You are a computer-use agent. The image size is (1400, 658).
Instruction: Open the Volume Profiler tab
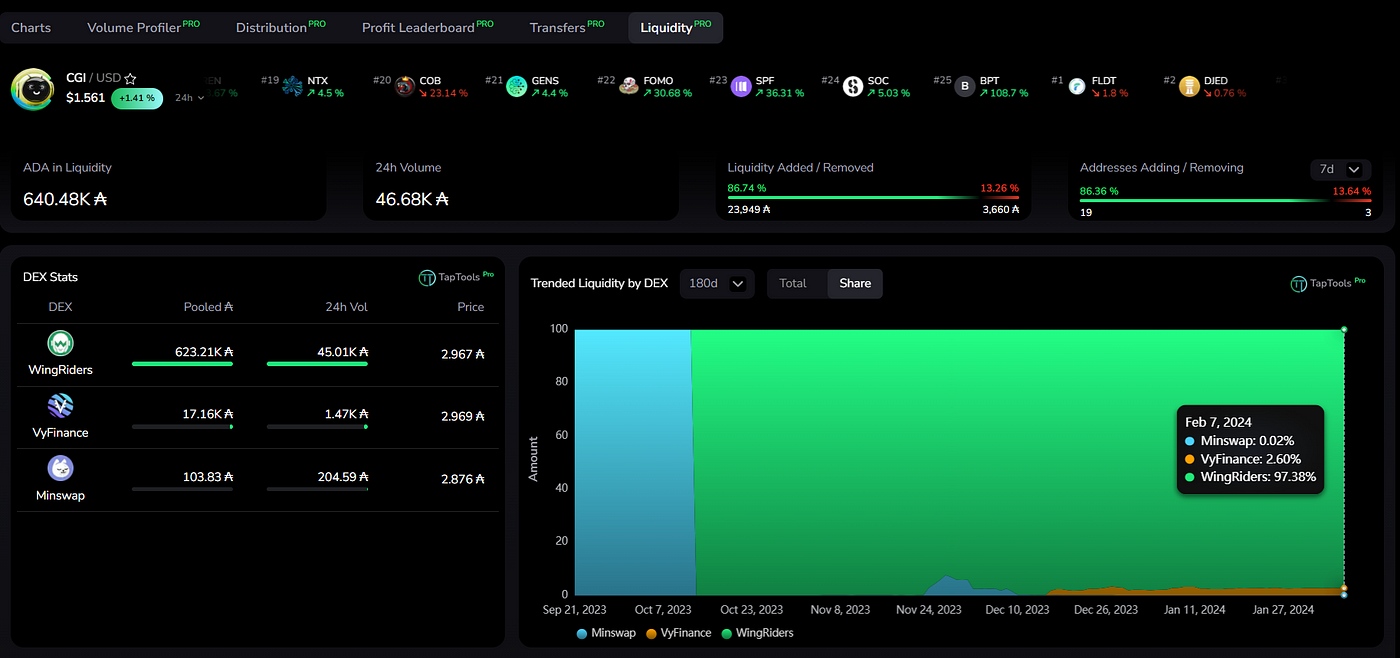click(x=143, y=27)
